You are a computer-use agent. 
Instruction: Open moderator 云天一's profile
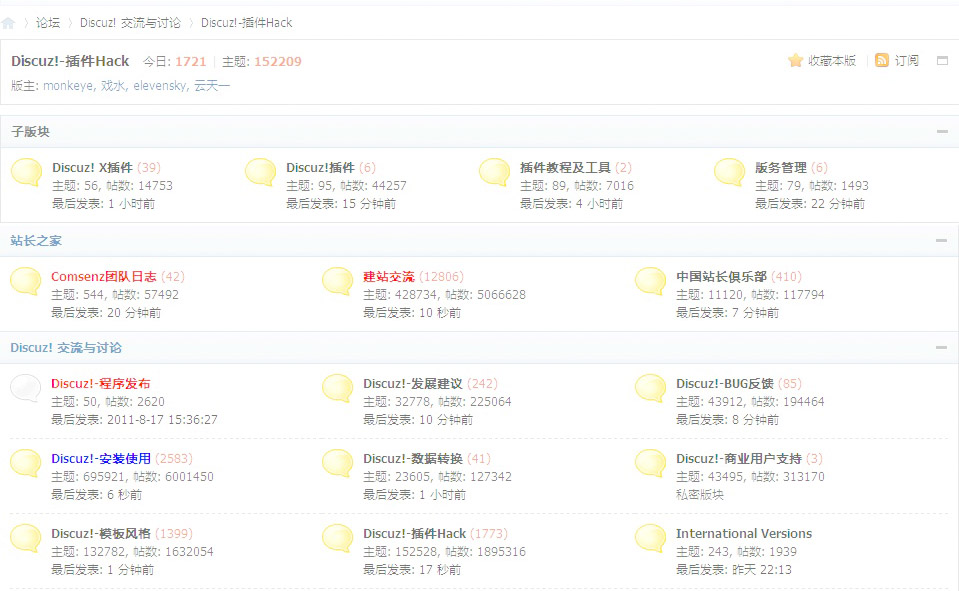pyautogui.click(x=212, y=86)
